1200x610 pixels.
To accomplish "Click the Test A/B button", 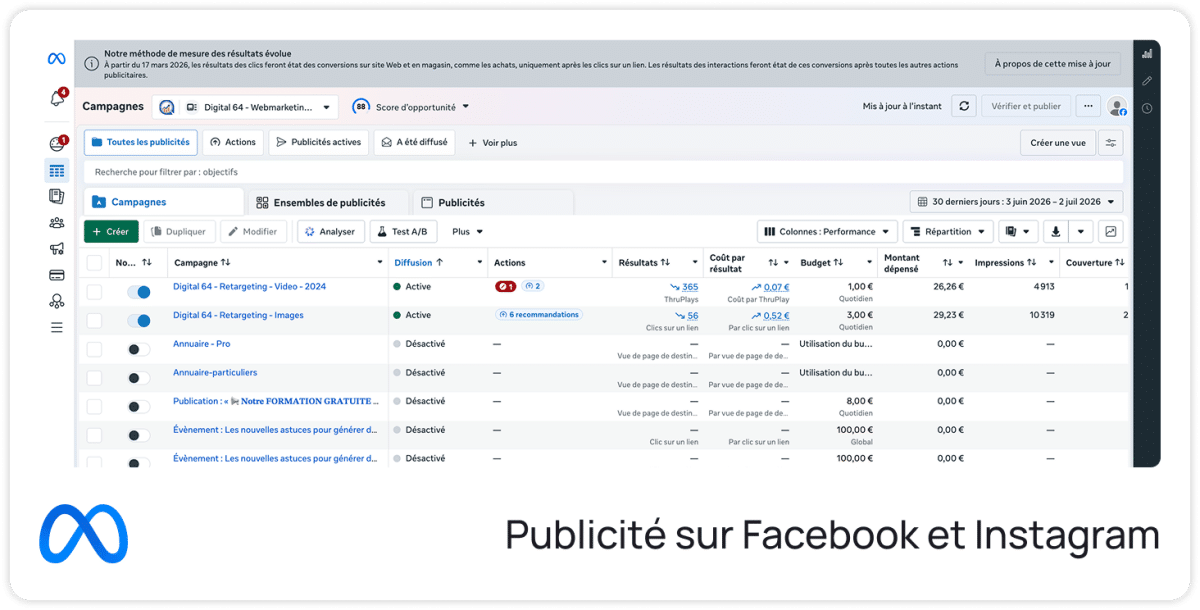I will pos(403,231).
